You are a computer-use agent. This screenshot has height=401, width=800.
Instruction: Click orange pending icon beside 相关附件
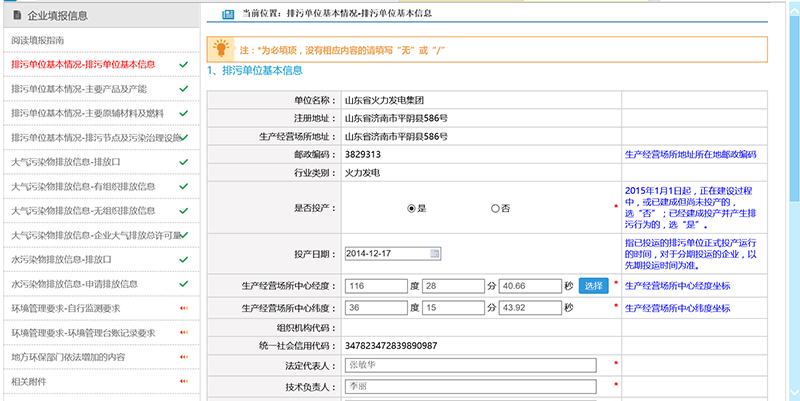[x=183, y=381]
